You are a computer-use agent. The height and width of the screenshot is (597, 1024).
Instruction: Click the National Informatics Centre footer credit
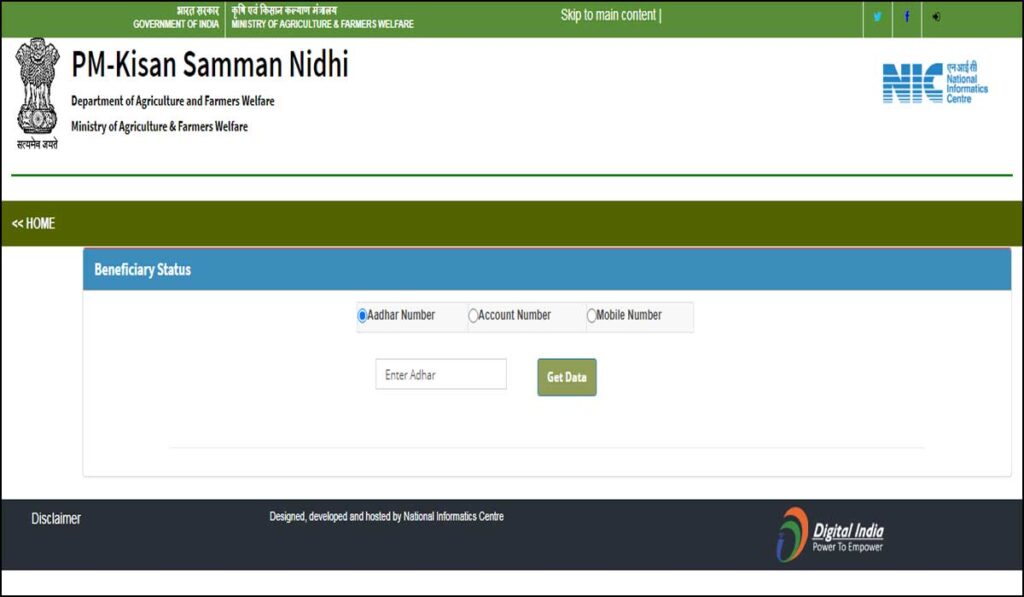386,516
